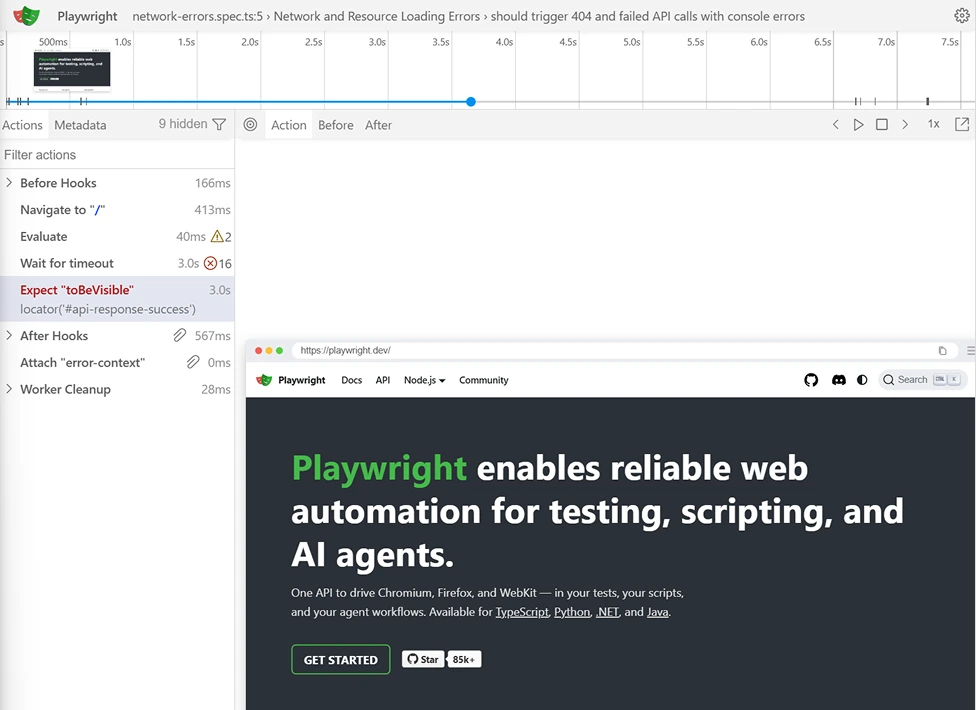Select the Navigate to "/" action
This screenshot has height=710, width=976.
click(x=117, y=210)
